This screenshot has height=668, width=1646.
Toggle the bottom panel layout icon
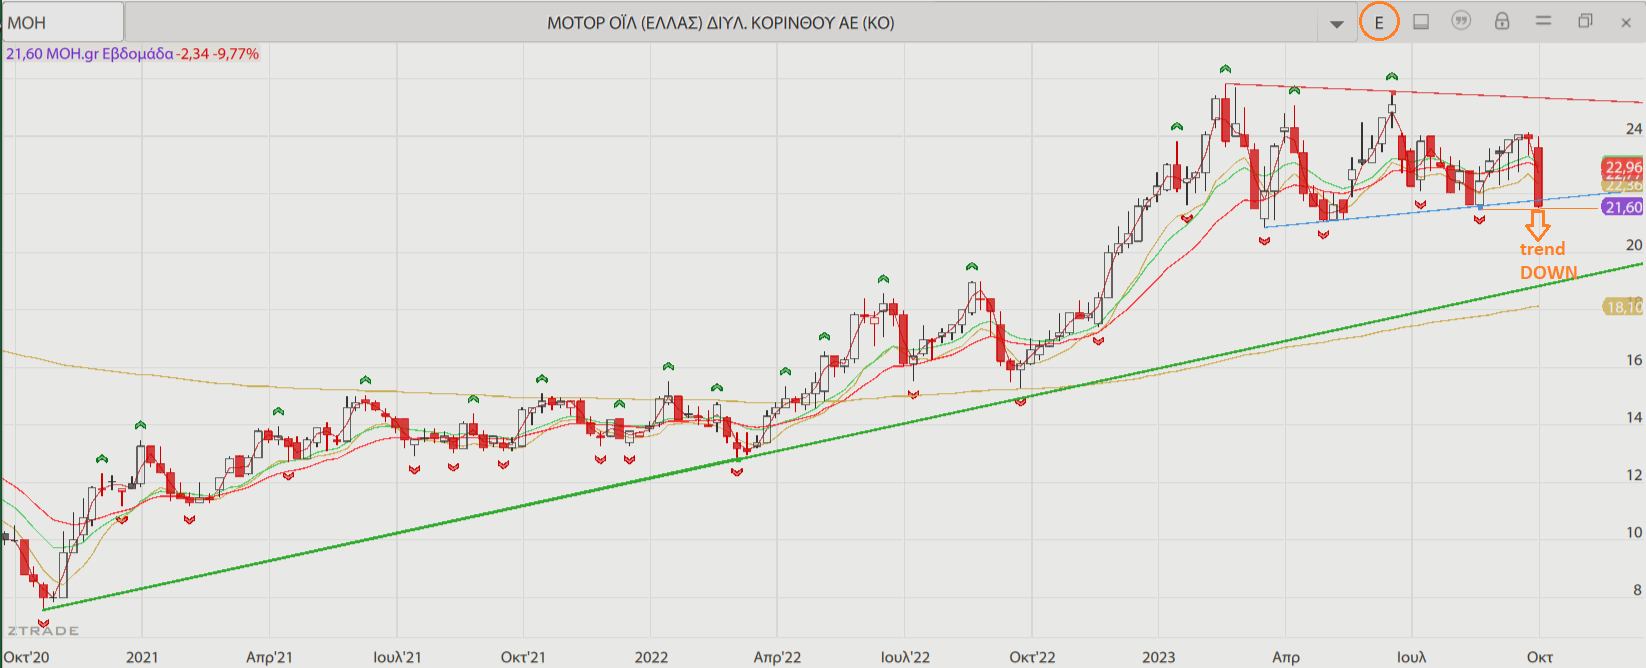tap(1420, 21)
